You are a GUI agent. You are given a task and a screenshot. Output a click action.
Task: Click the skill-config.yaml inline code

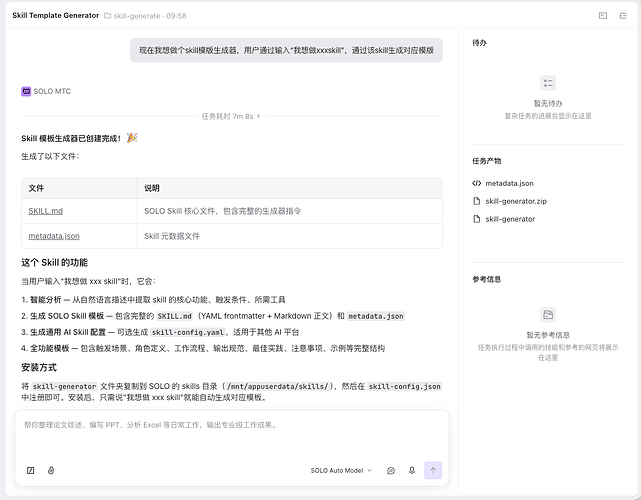(188, 332)
